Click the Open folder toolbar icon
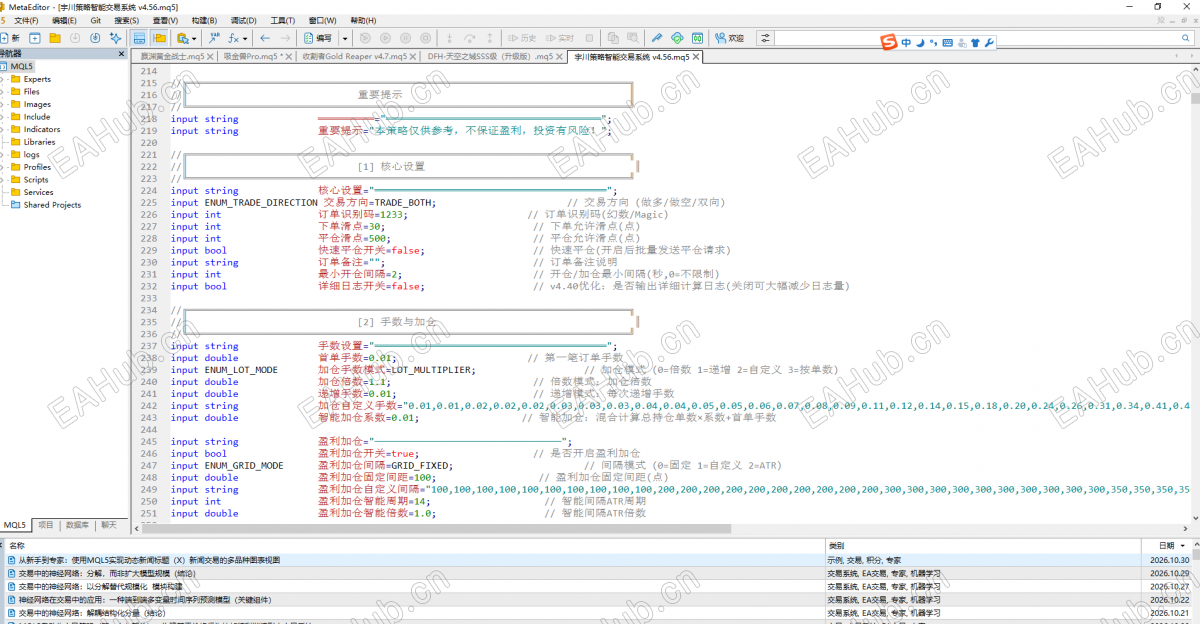Screen dimensions: 1200x624 pyautogui.click(x=54, y=38)
